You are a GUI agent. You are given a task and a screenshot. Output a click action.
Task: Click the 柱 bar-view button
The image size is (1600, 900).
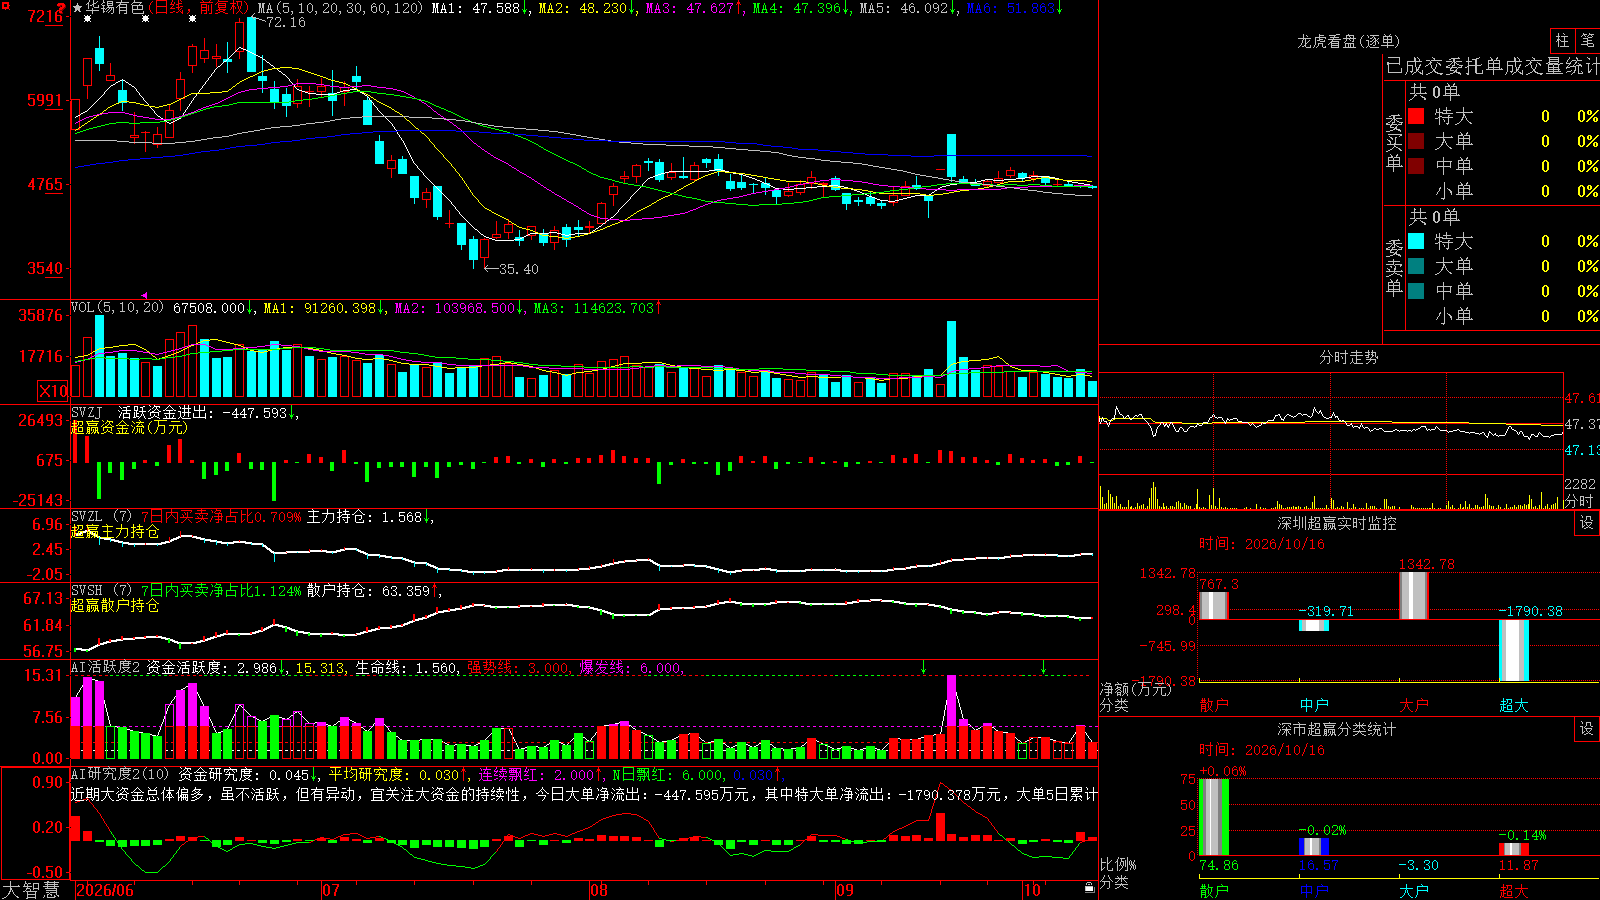[x=1562, y=41]
